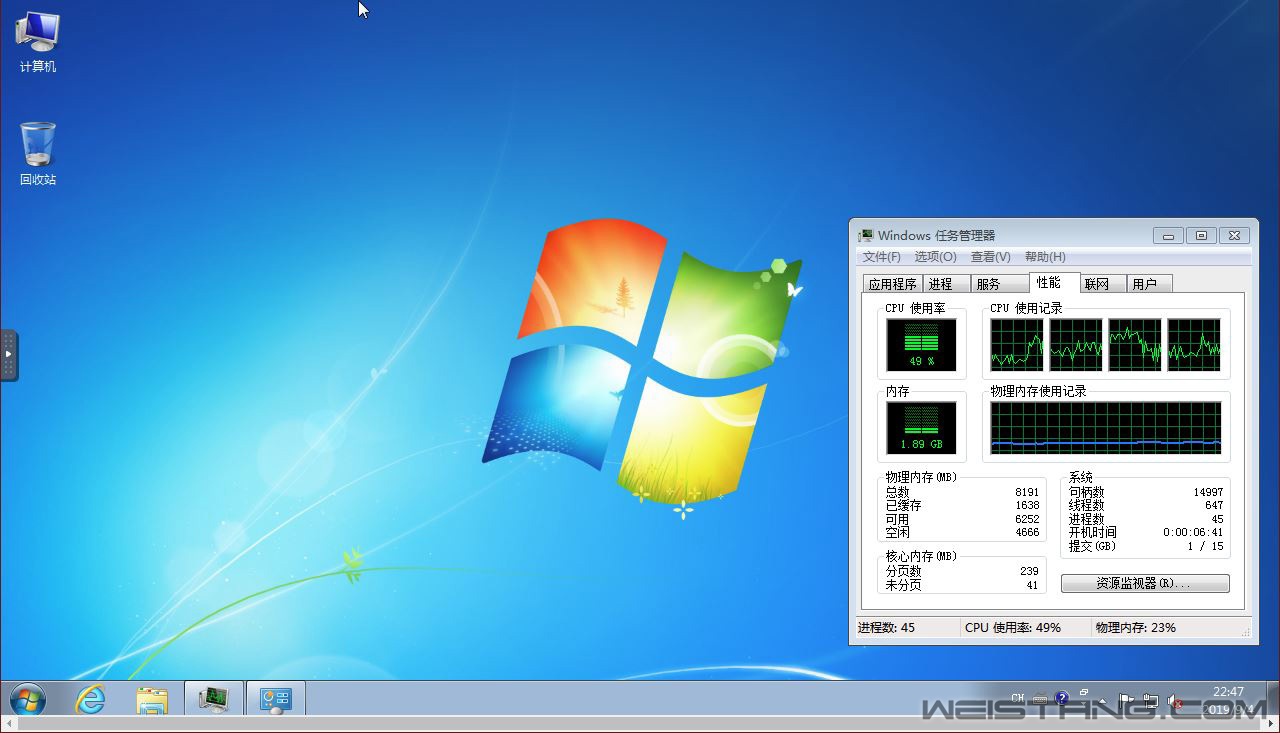Launch Internet Explorer from the taskbar
1280x733 pixels.
pos(90,701)
